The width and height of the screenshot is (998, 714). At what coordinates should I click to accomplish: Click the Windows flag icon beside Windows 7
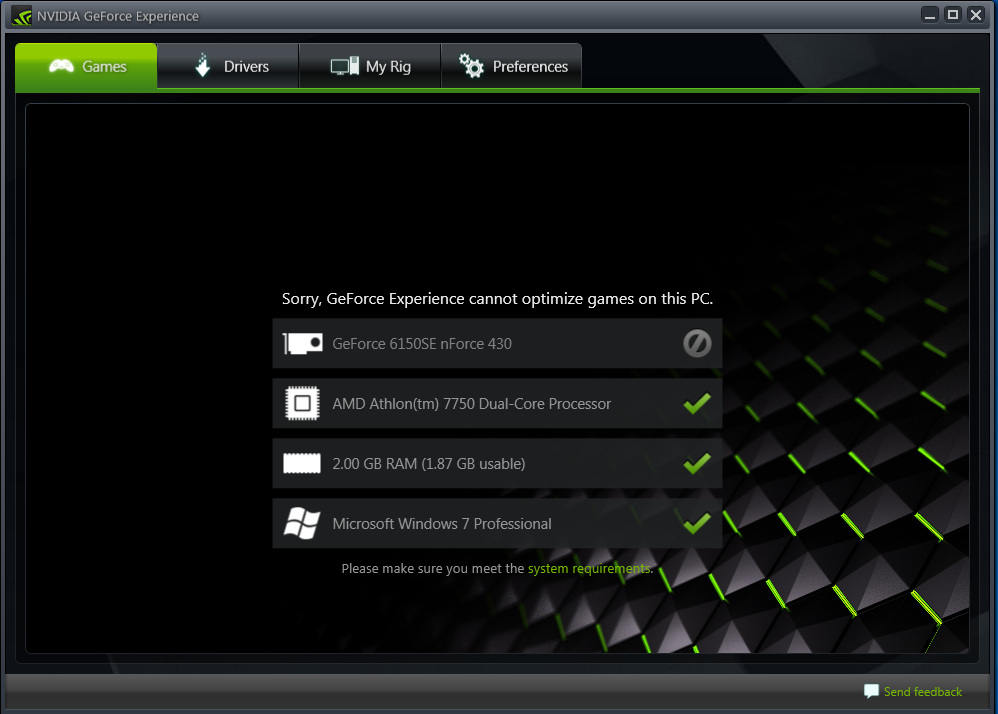coord(302,523)
